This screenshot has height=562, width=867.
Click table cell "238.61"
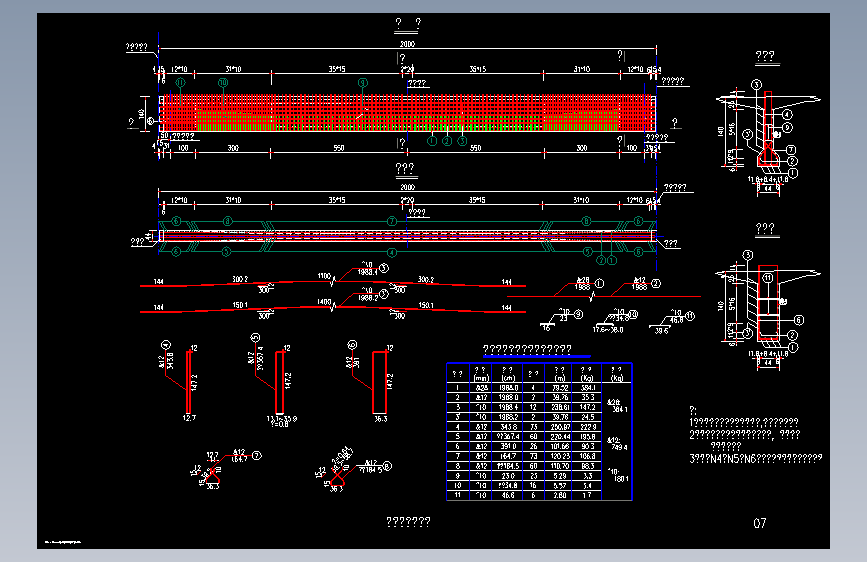coord(560,407)
